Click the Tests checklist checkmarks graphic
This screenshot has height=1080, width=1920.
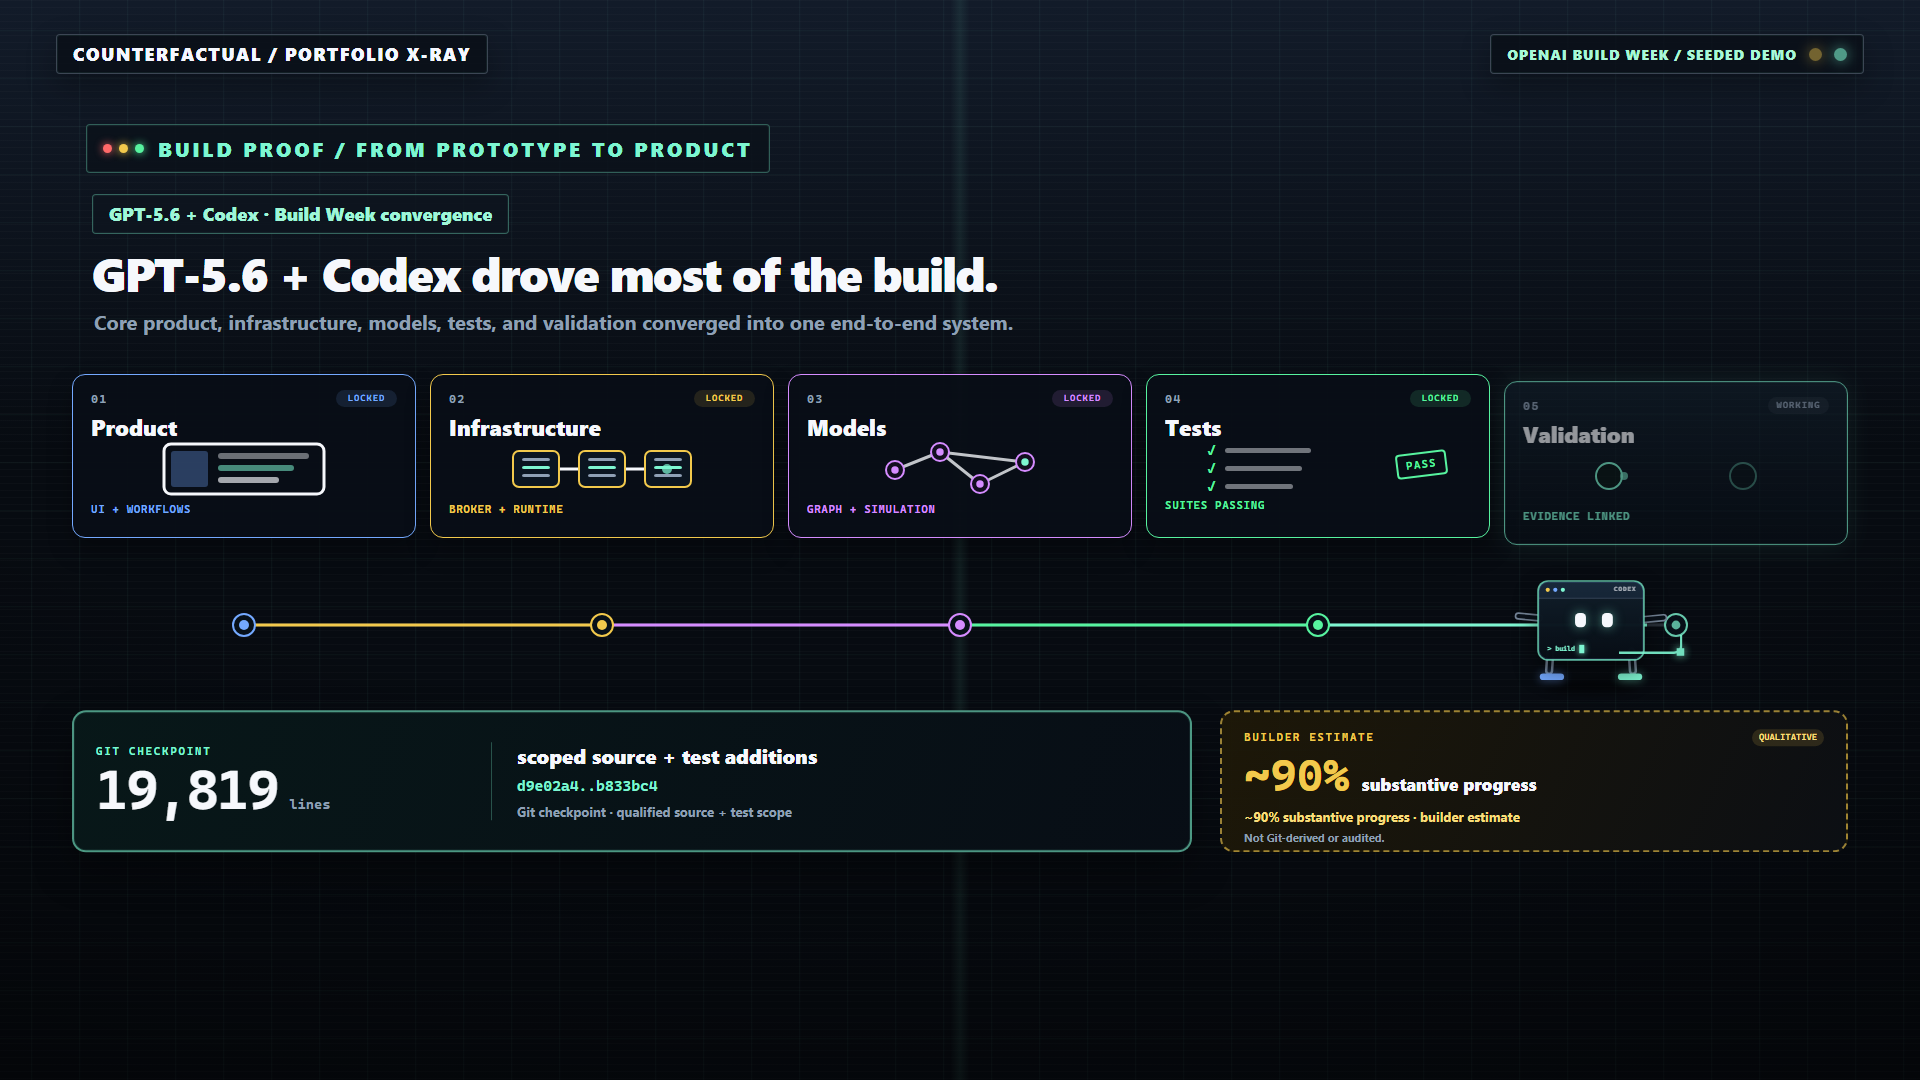point(1258,468)
